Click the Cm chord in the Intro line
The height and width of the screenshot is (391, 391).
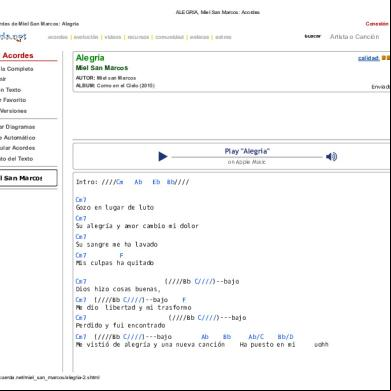click(x=119, y=182)
